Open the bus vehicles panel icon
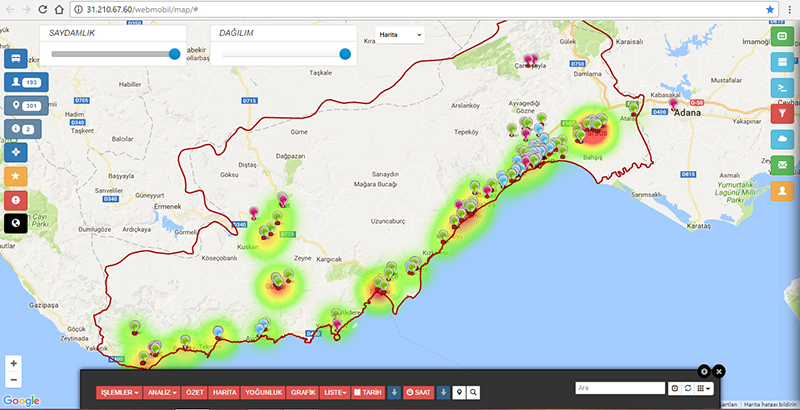 coord(16,59)
